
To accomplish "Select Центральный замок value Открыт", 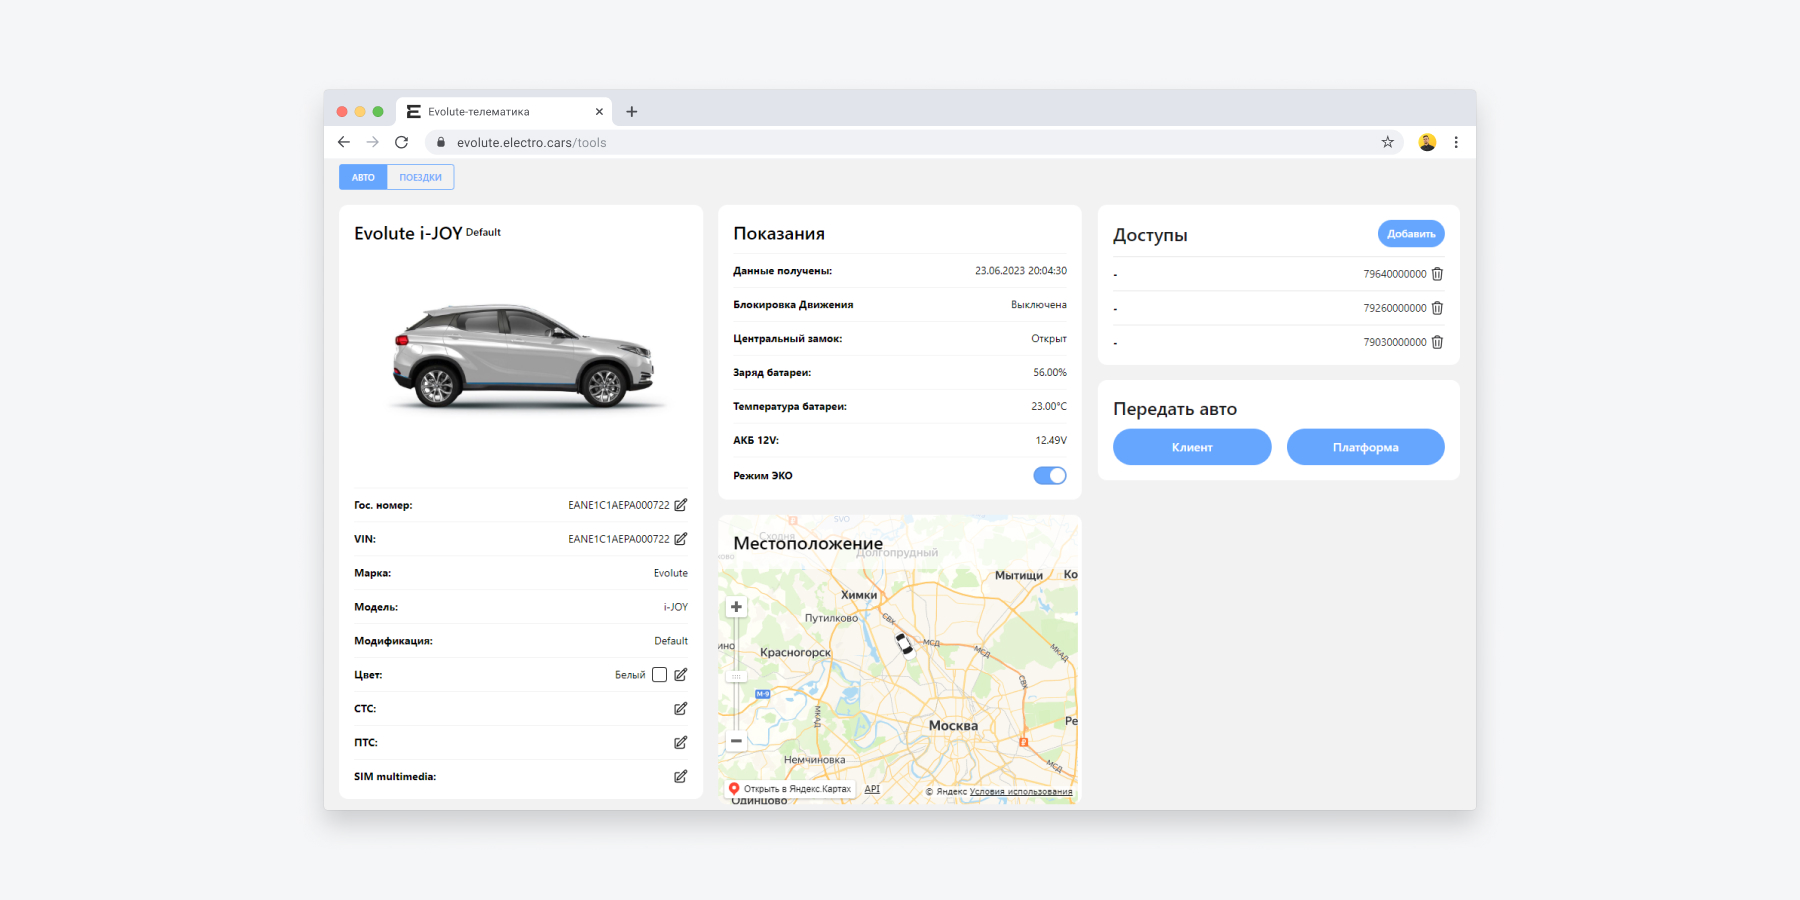I will 1049,339.
